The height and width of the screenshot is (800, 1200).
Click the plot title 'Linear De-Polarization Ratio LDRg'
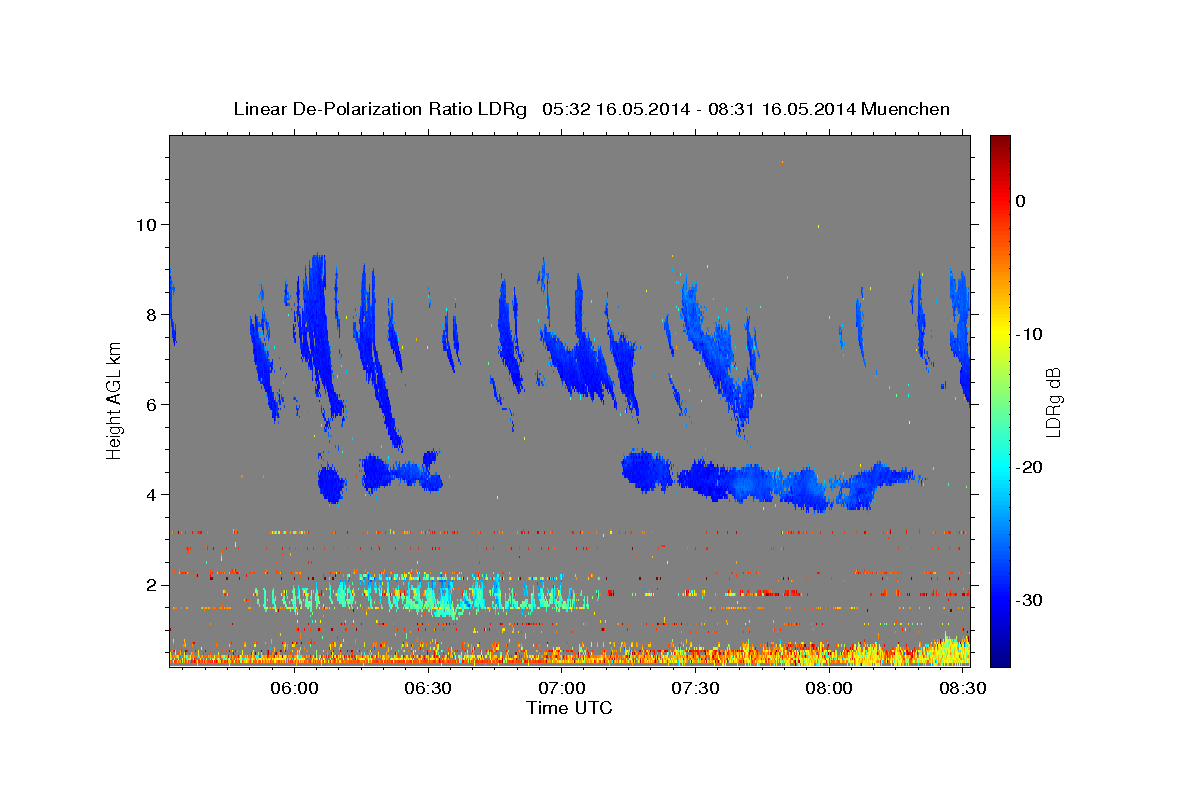tap(380, 109)
